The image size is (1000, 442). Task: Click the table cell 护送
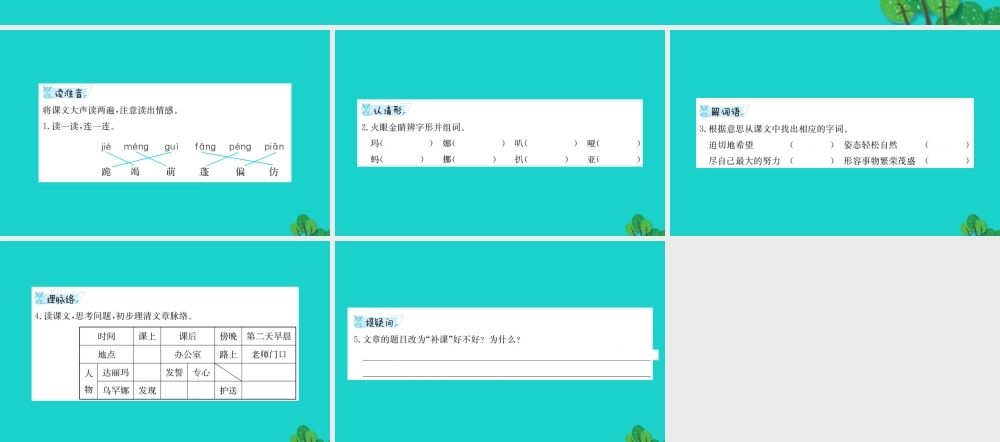point(228,390)
